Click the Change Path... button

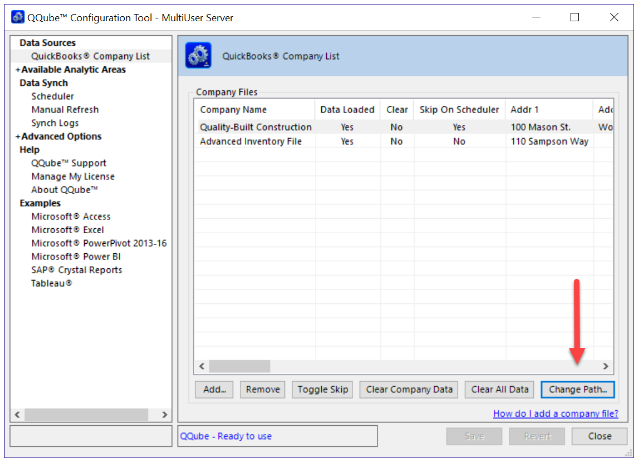tap(577, 390)
